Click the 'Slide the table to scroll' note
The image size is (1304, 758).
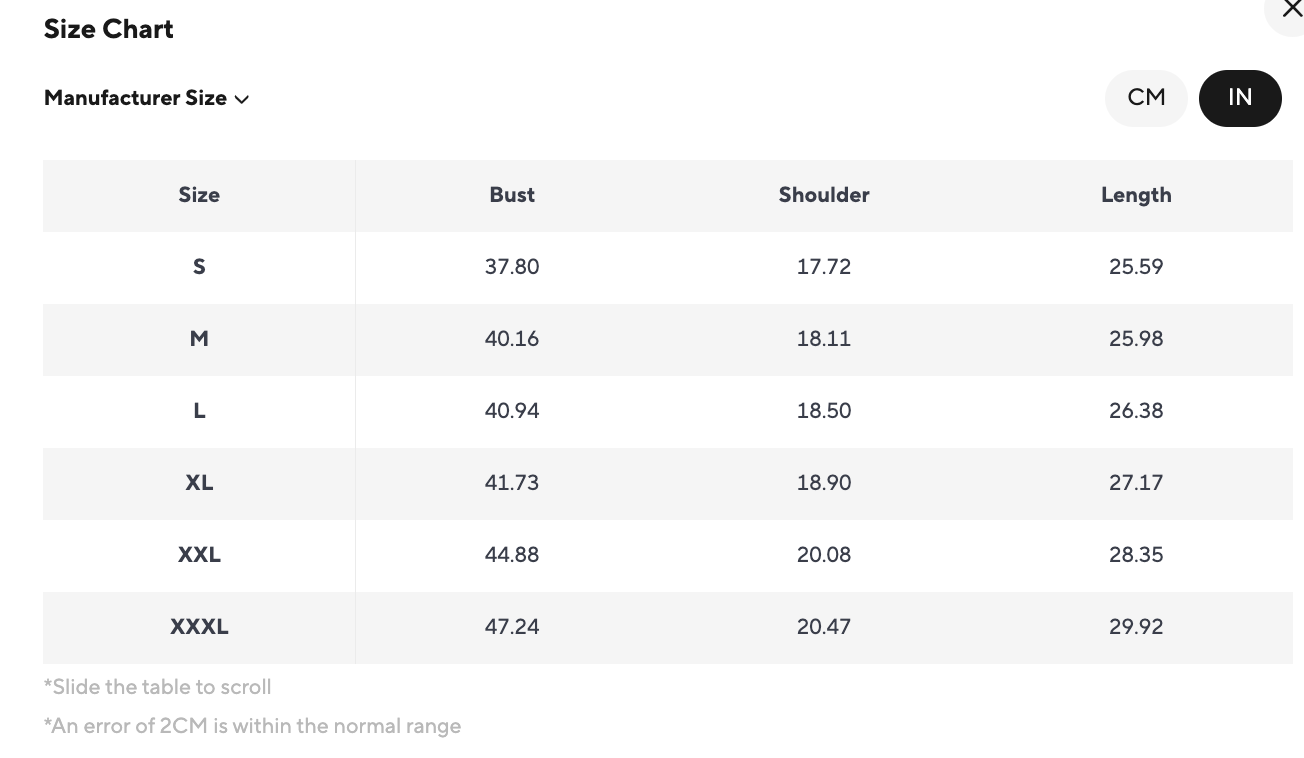[158, 687]
